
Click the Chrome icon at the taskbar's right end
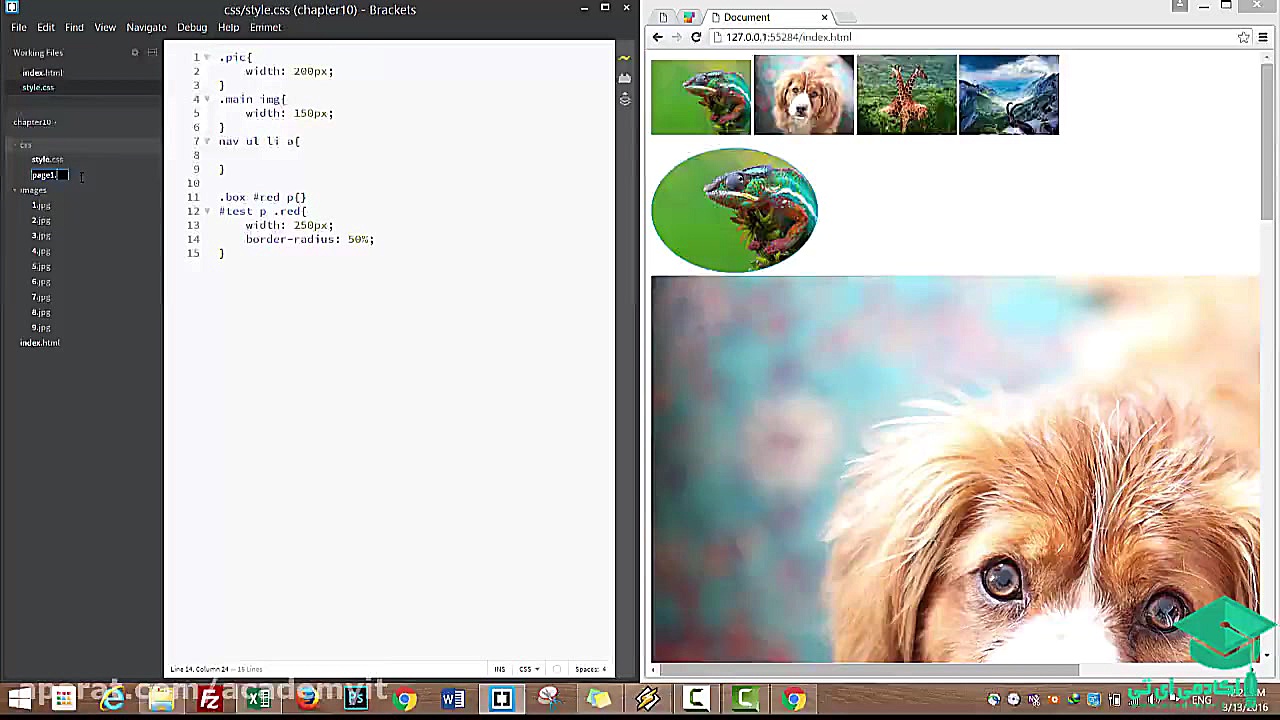(794, 698)
